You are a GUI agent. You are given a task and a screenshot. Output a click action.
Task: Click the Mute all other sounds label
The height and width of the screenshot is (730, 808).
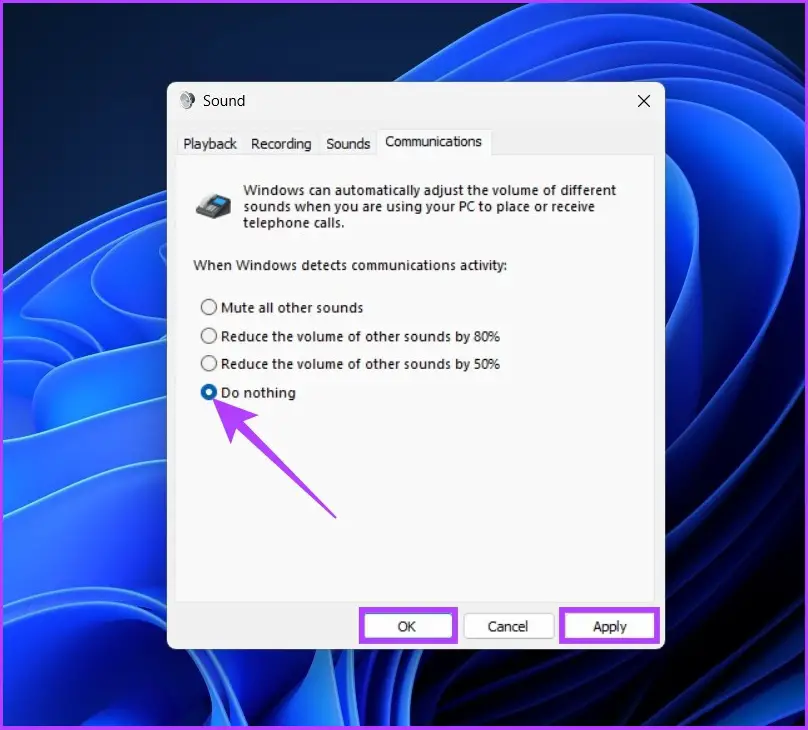[x=292, y=308]
